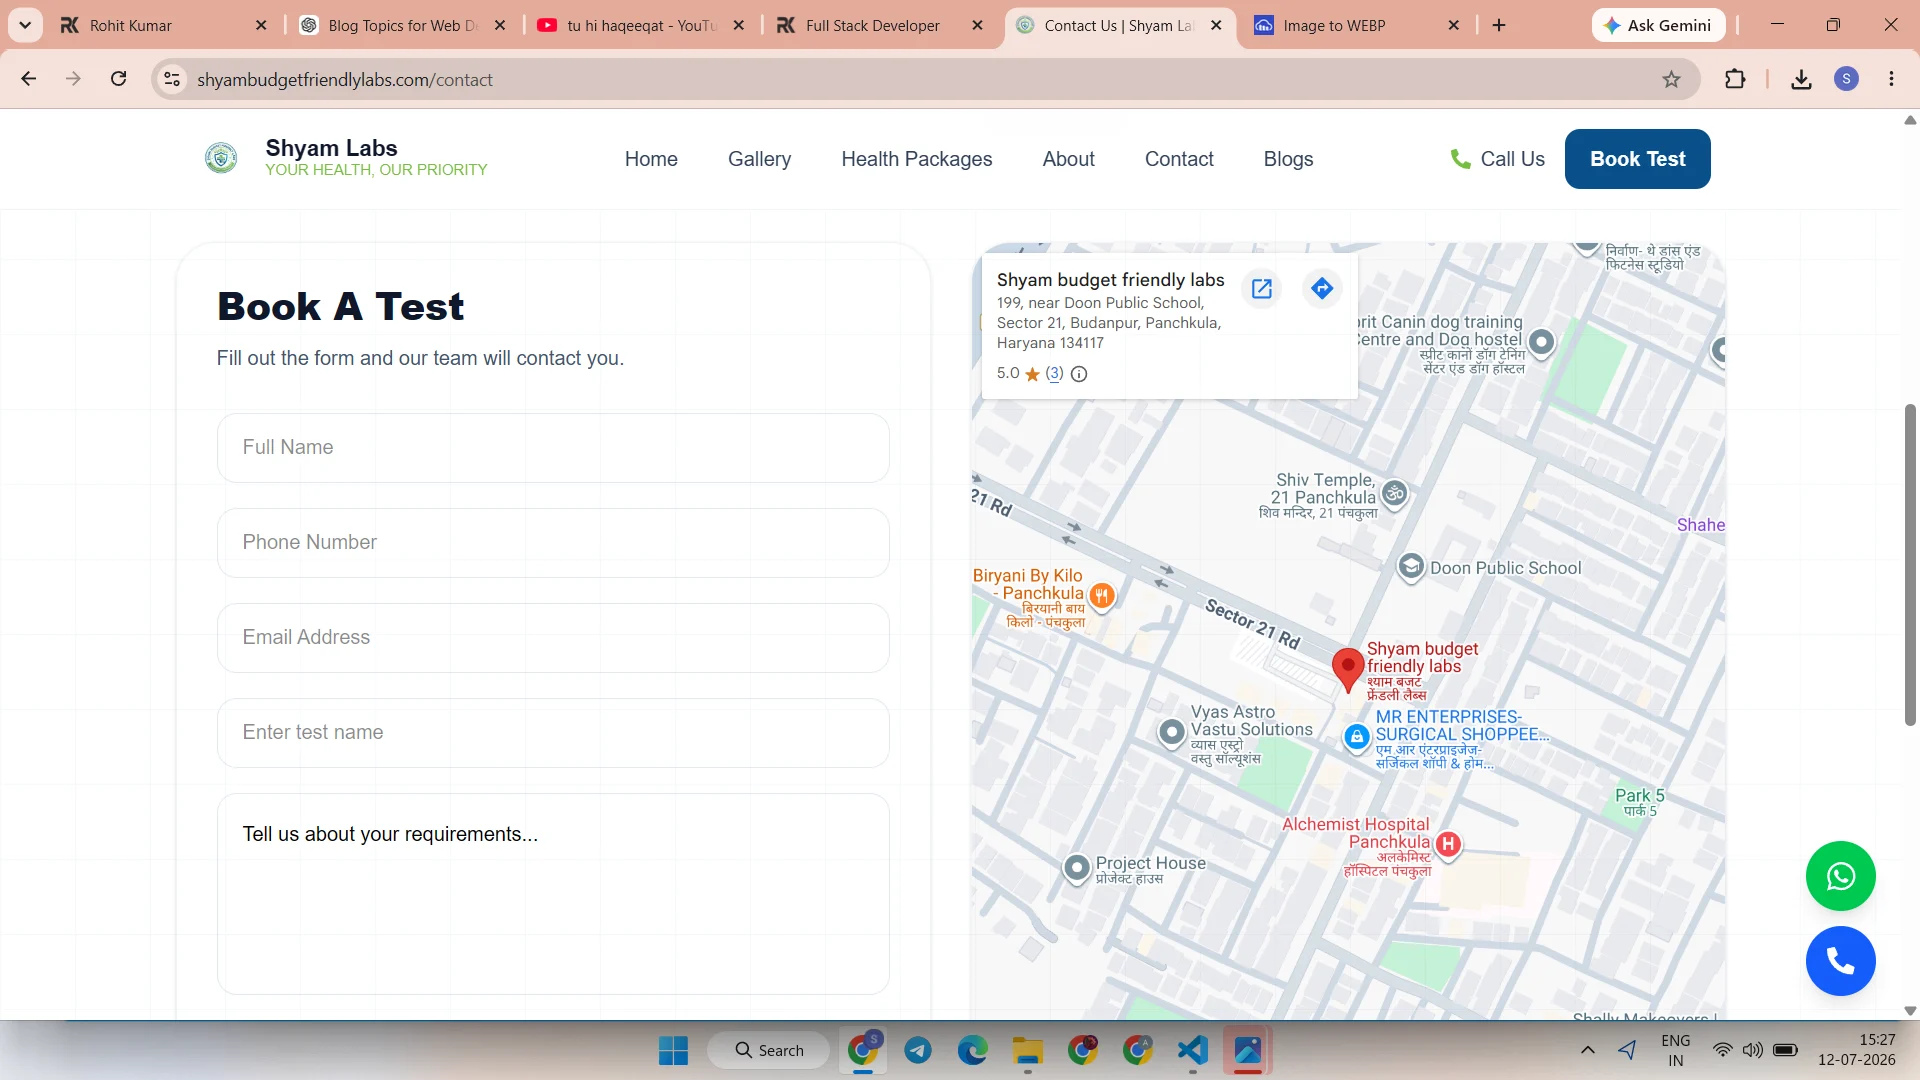Select the Shyam budget friendly labs red pin
Image resolution: width=1920 pixels, height=1080 pixels.
[x=1348, y=669]
